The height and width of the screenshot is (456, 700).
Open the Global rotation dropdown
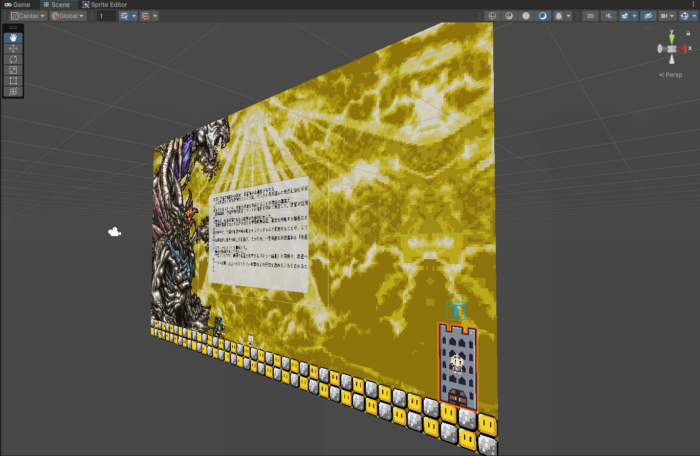tap(68, 16)
